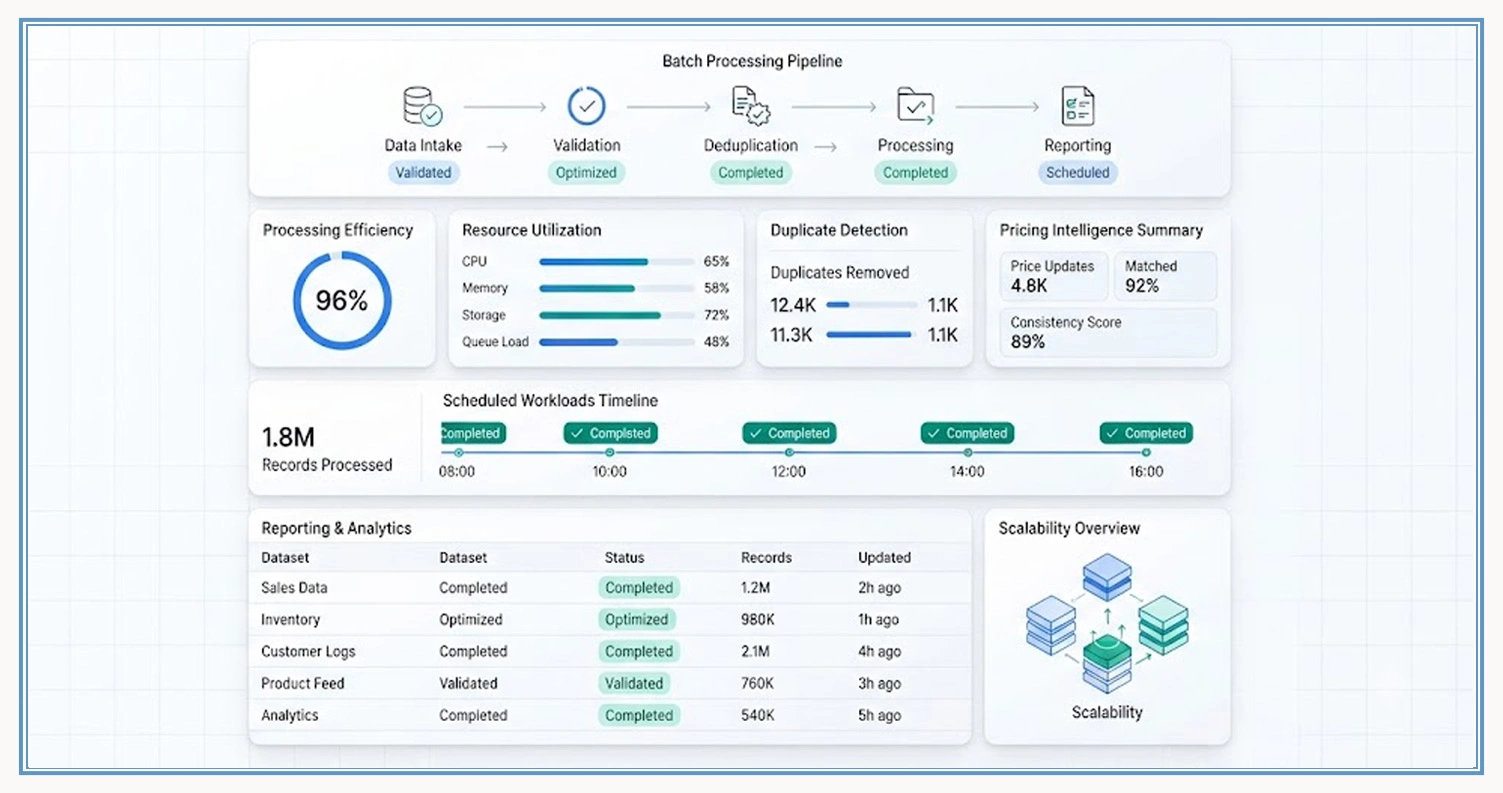This screenshot has width=1503, height=793.
Task: Select the Inventory row name
Action: [290, 620]
